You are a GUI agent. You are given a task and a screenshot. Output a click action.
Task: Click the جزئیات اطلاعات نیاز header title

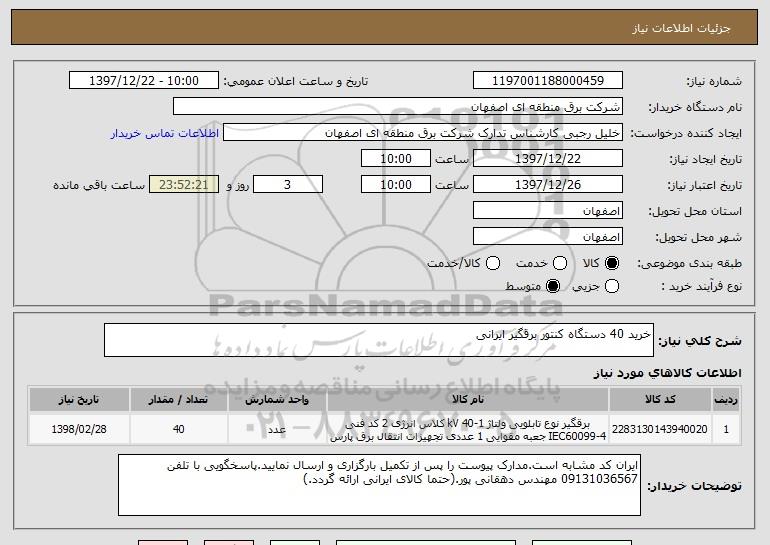click(681, 28)
